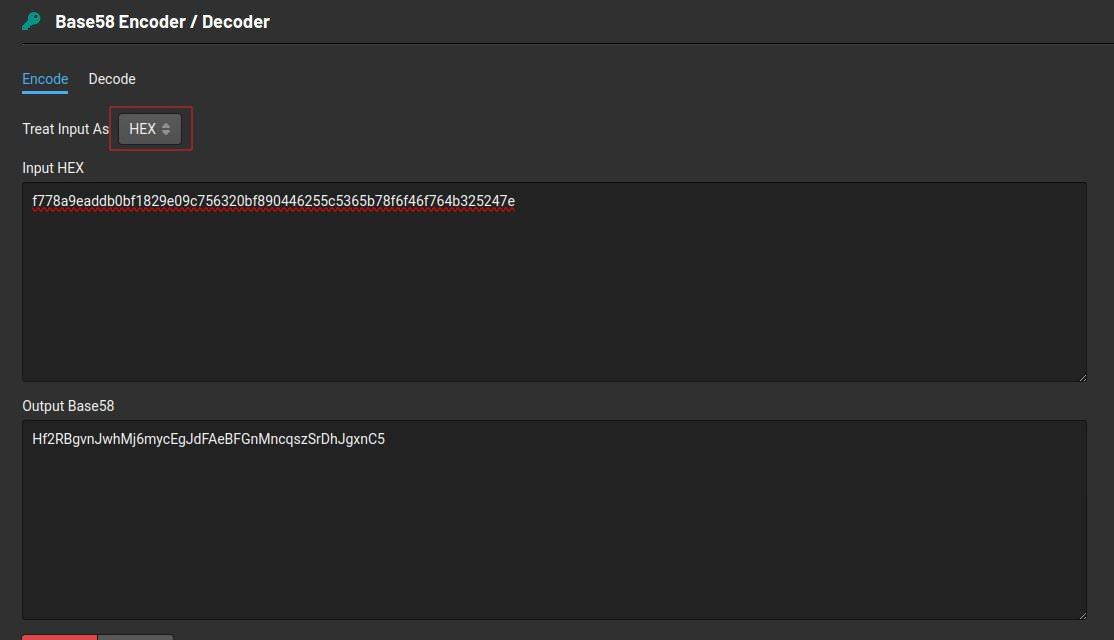Click the up-down arrows on HEX selector

point(165,128)
